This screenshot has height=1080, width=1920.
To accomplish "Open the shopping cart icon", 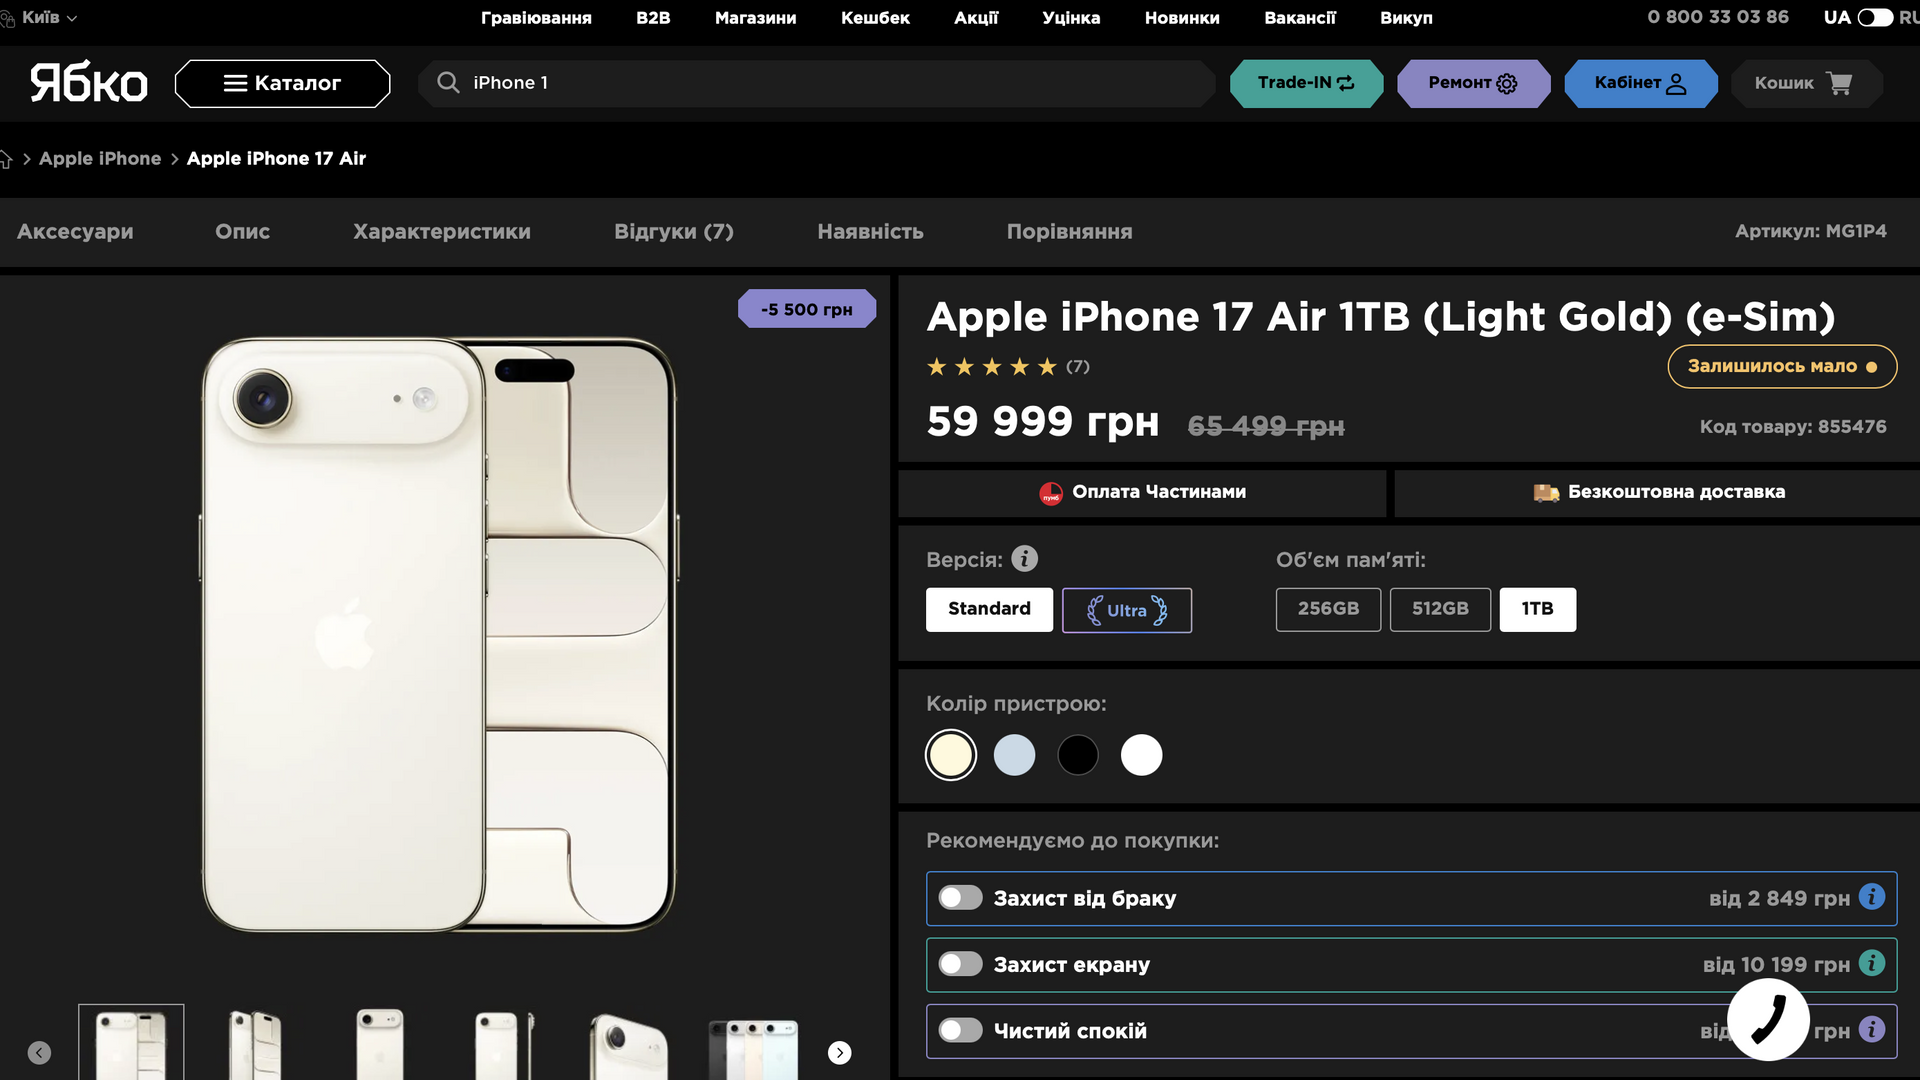I will point(1839,83).
